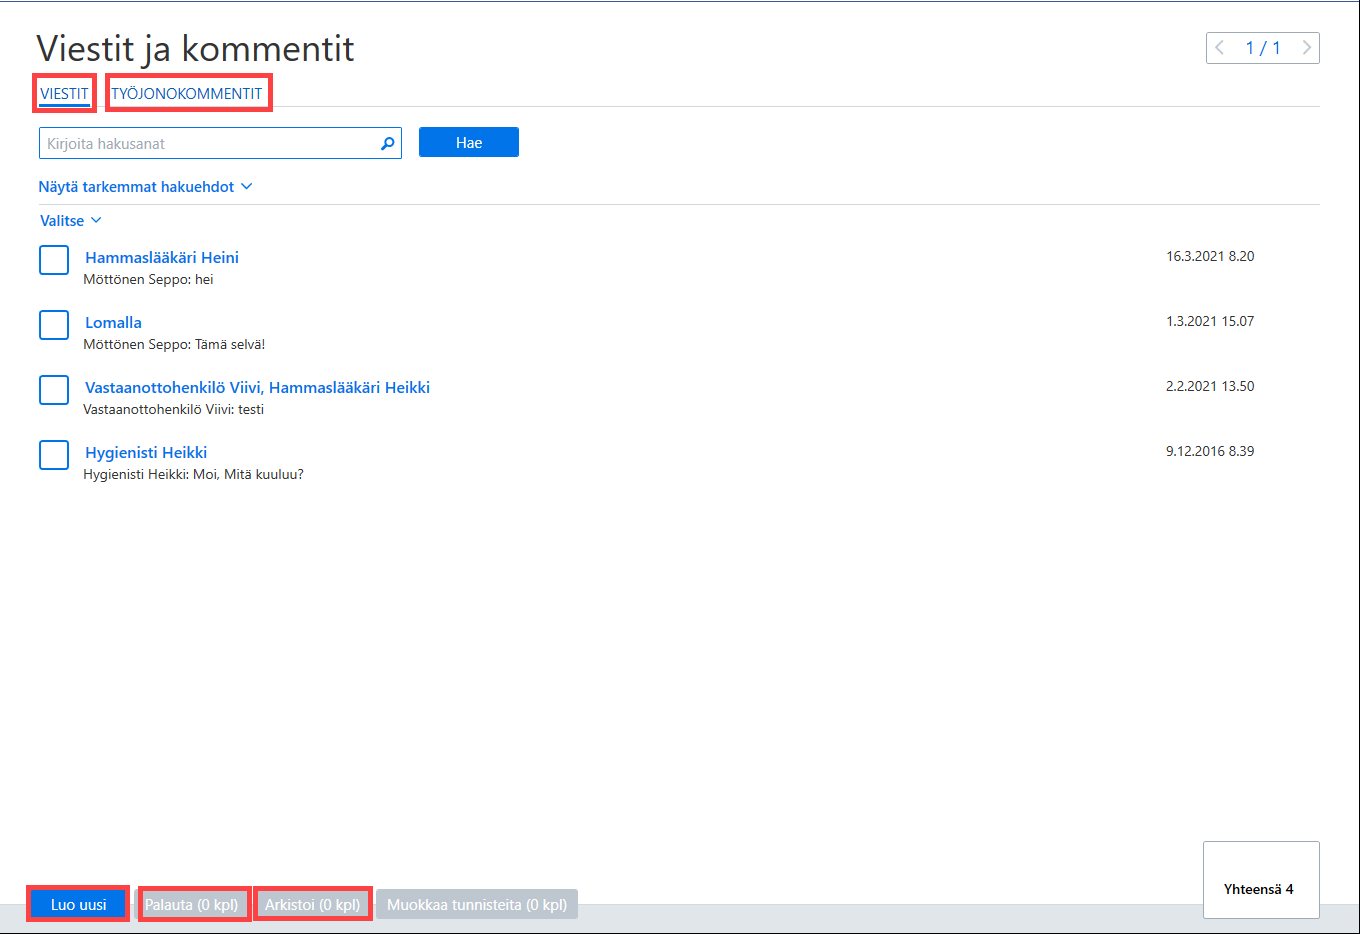Open the Hygienisti Heikki conversation
This screenshot has height=934, width=1360.
146,453
